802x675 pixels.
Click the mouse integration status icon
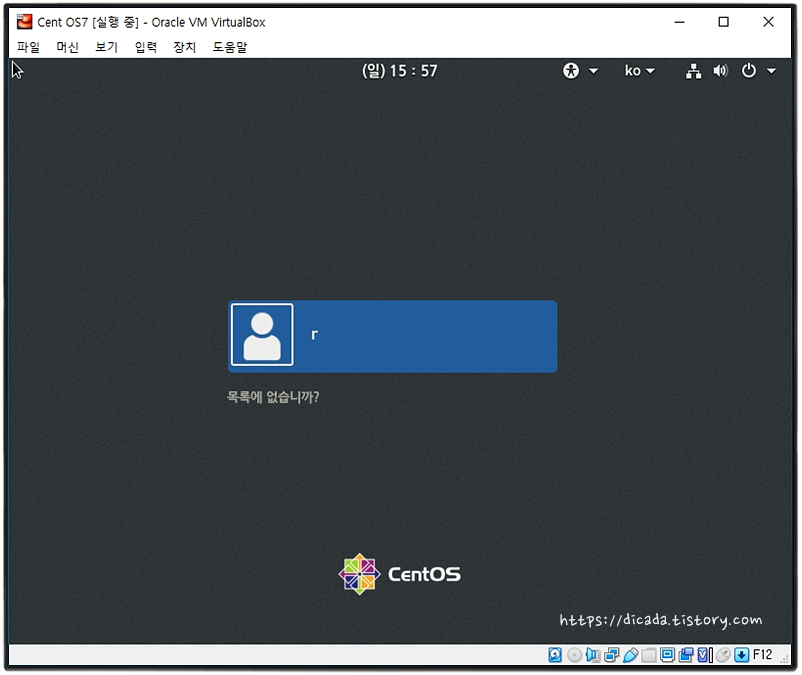[723, 655]
